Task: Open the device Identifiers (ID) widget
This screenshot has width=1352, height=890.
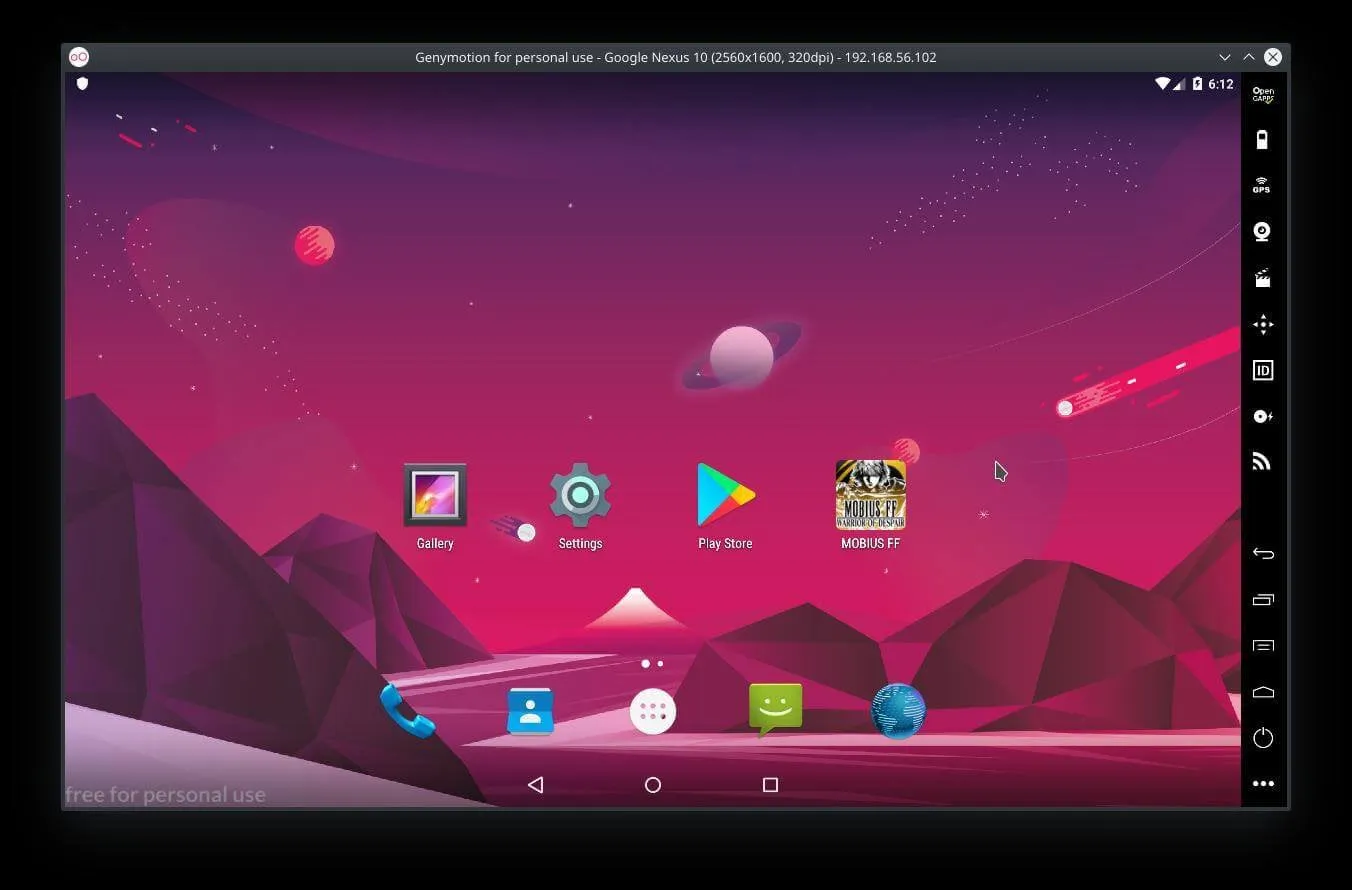Action: click(x=1263, y=370)
